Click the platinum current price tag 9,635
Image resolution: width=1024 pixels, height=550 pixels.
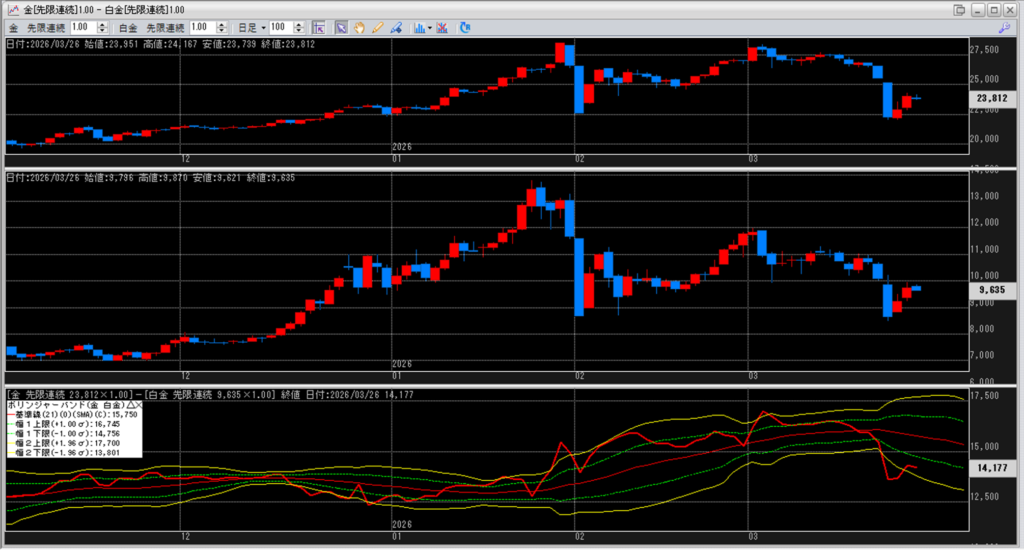[x=992, y=289]
